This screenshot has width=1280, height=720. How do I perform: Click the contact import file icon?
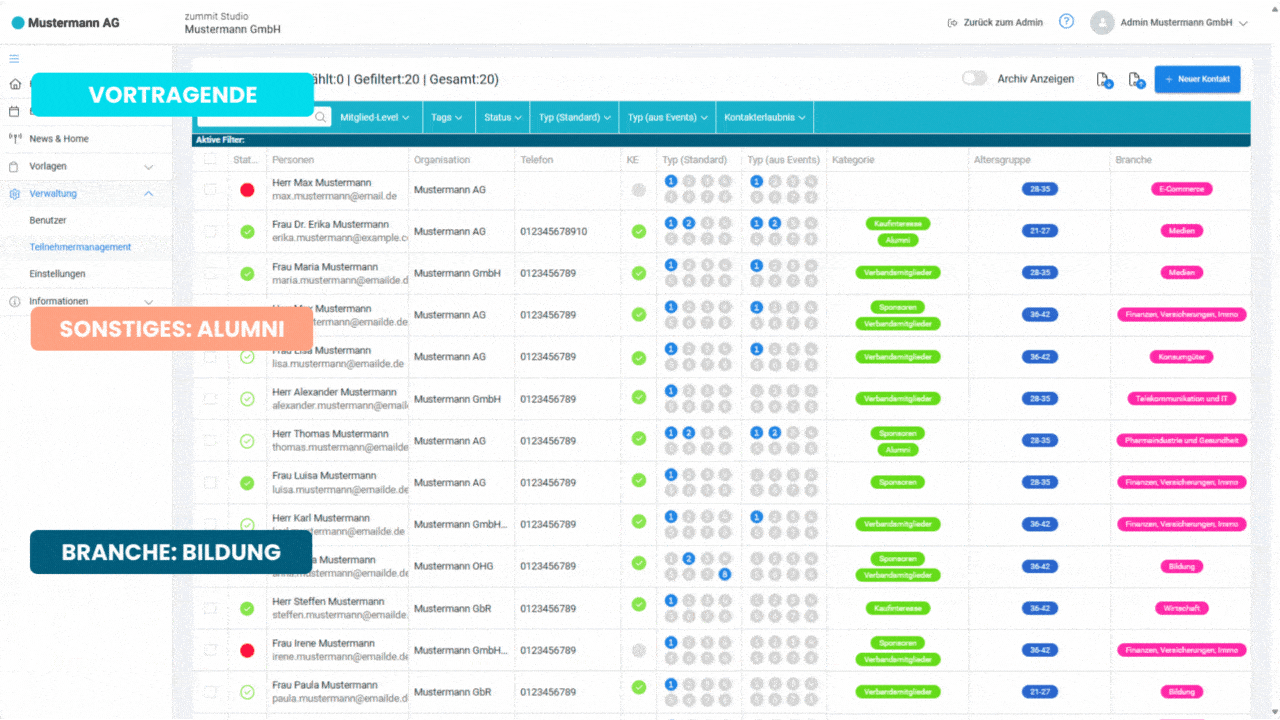pyautogui.click(x=1104, y=80)
